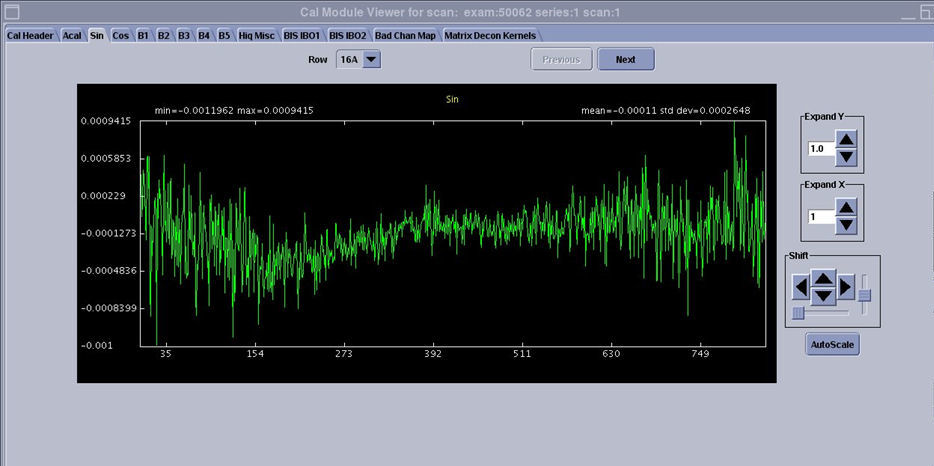Click the AutoScale button
Viewport: 934px width, 466px height.
click(832, 345)
